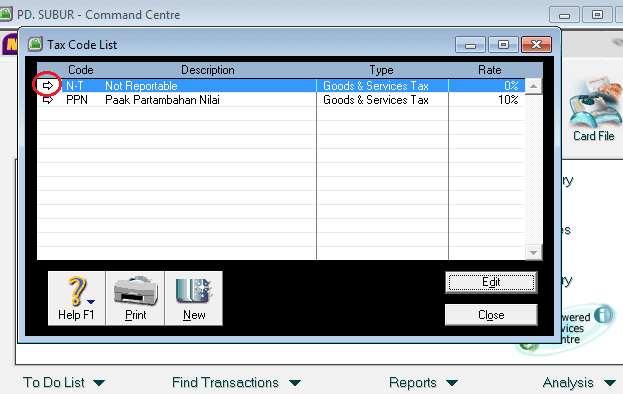The height and width of the screenshot is (394, 623).
Task: Click PD. SUBUR Command Centre app icon
Action: tap(6, 14)
